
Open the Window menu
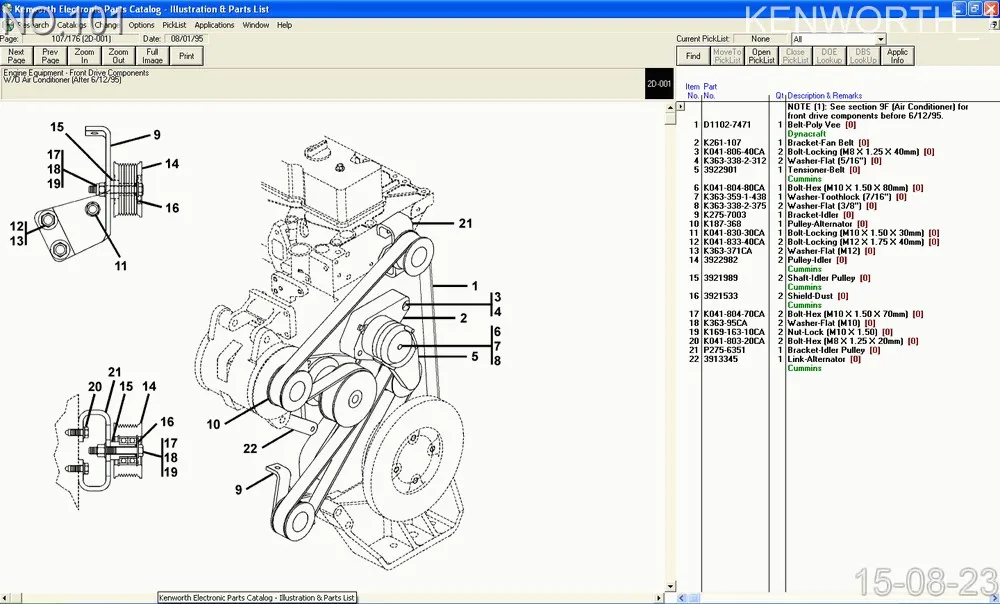coord(256,25)
